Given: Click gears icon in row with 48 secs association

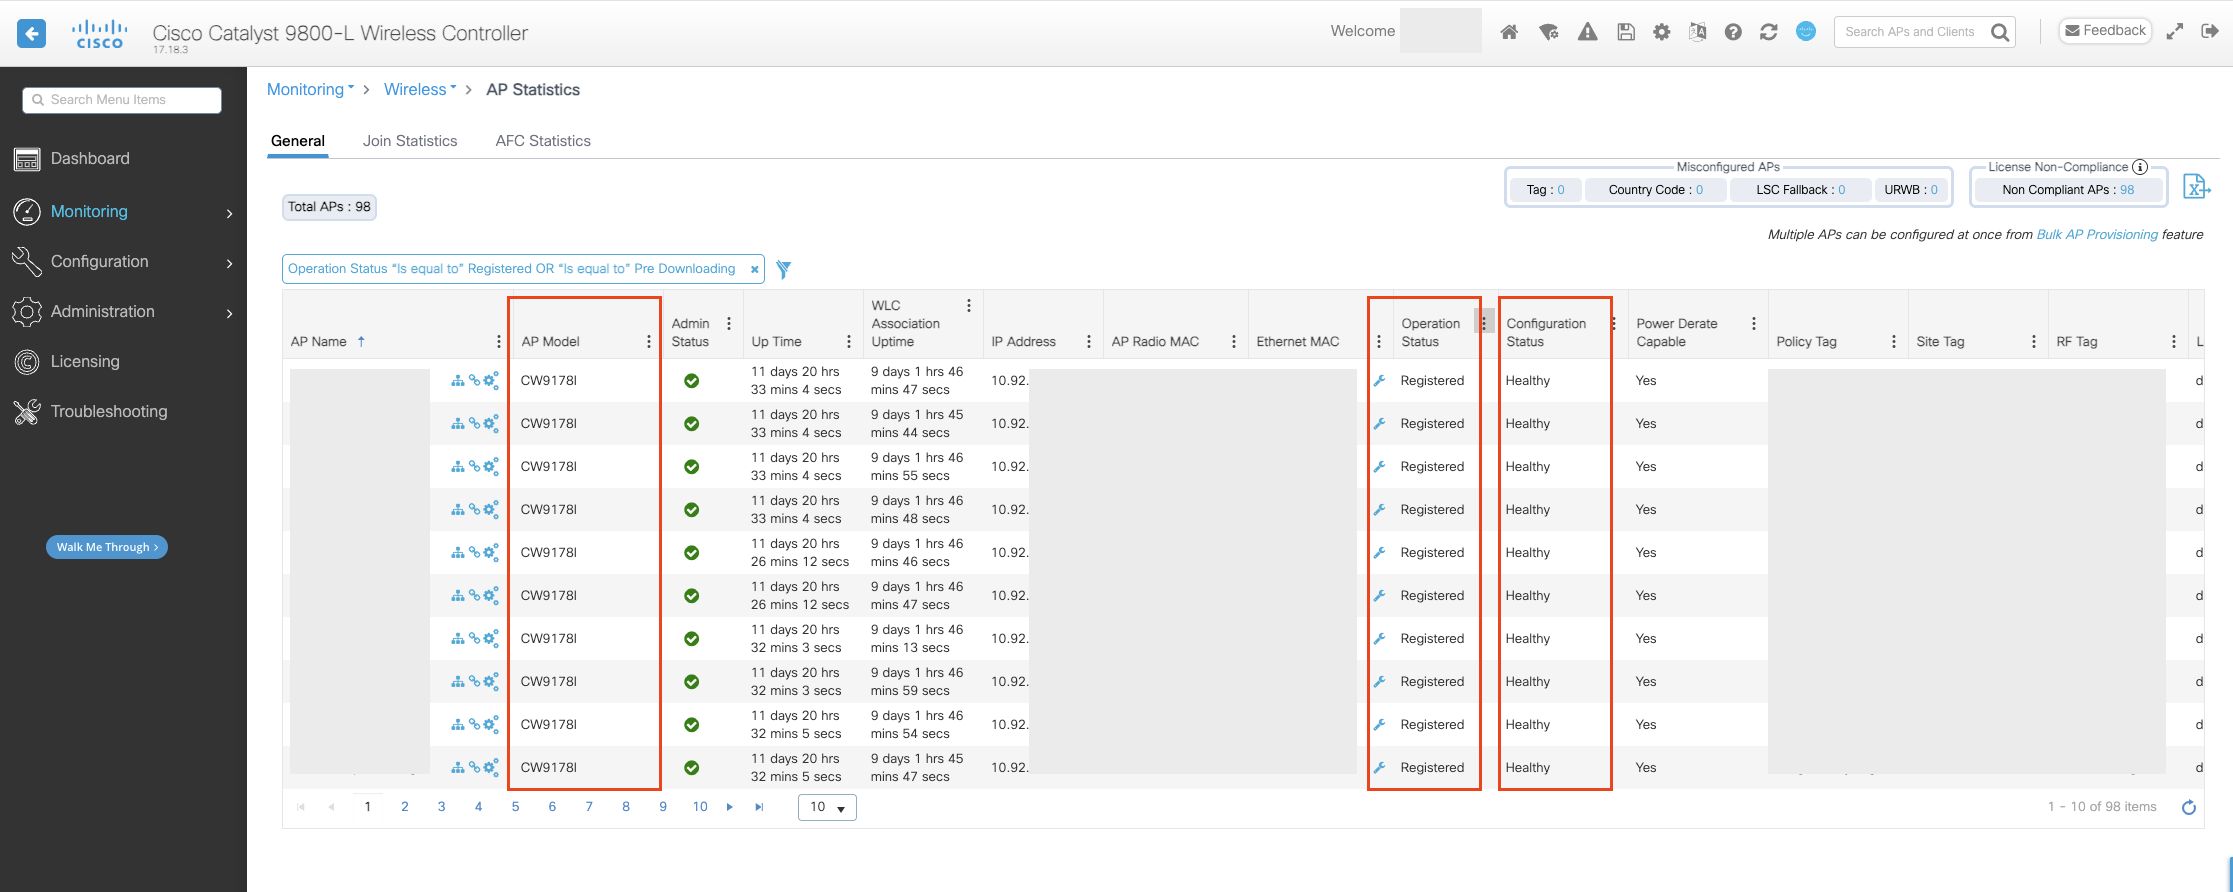Looking at the screenshot, I should [491, 509].
